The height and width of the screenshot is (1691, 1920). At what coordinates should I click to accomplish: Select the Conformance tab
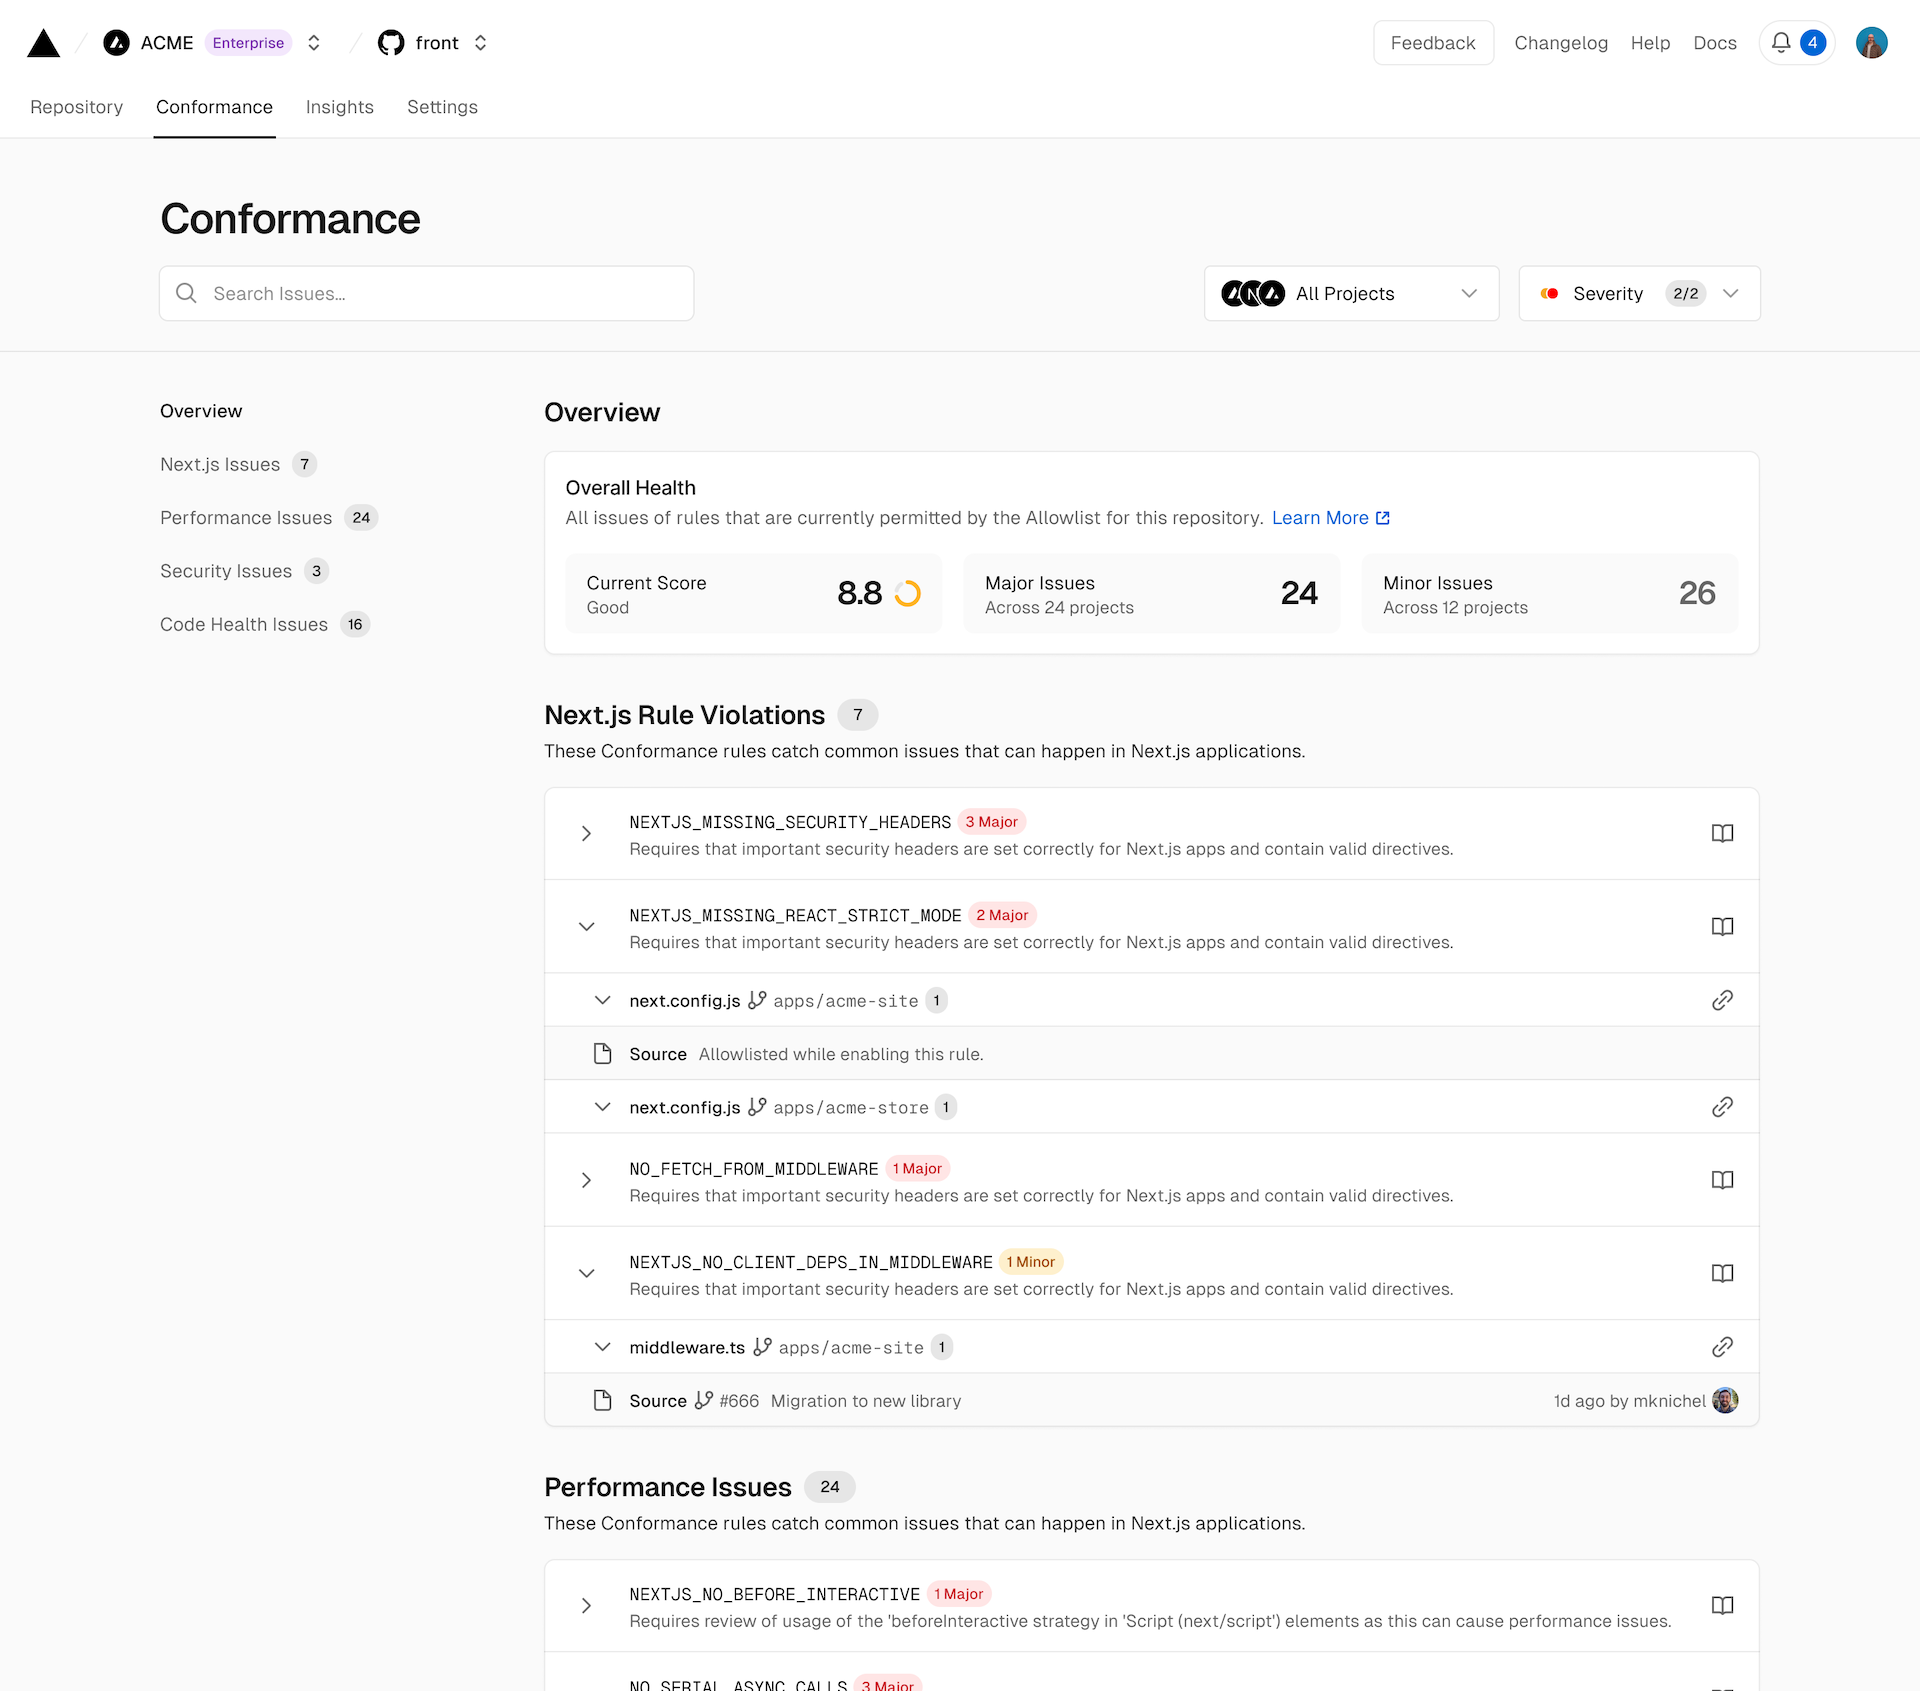[214, 107]
